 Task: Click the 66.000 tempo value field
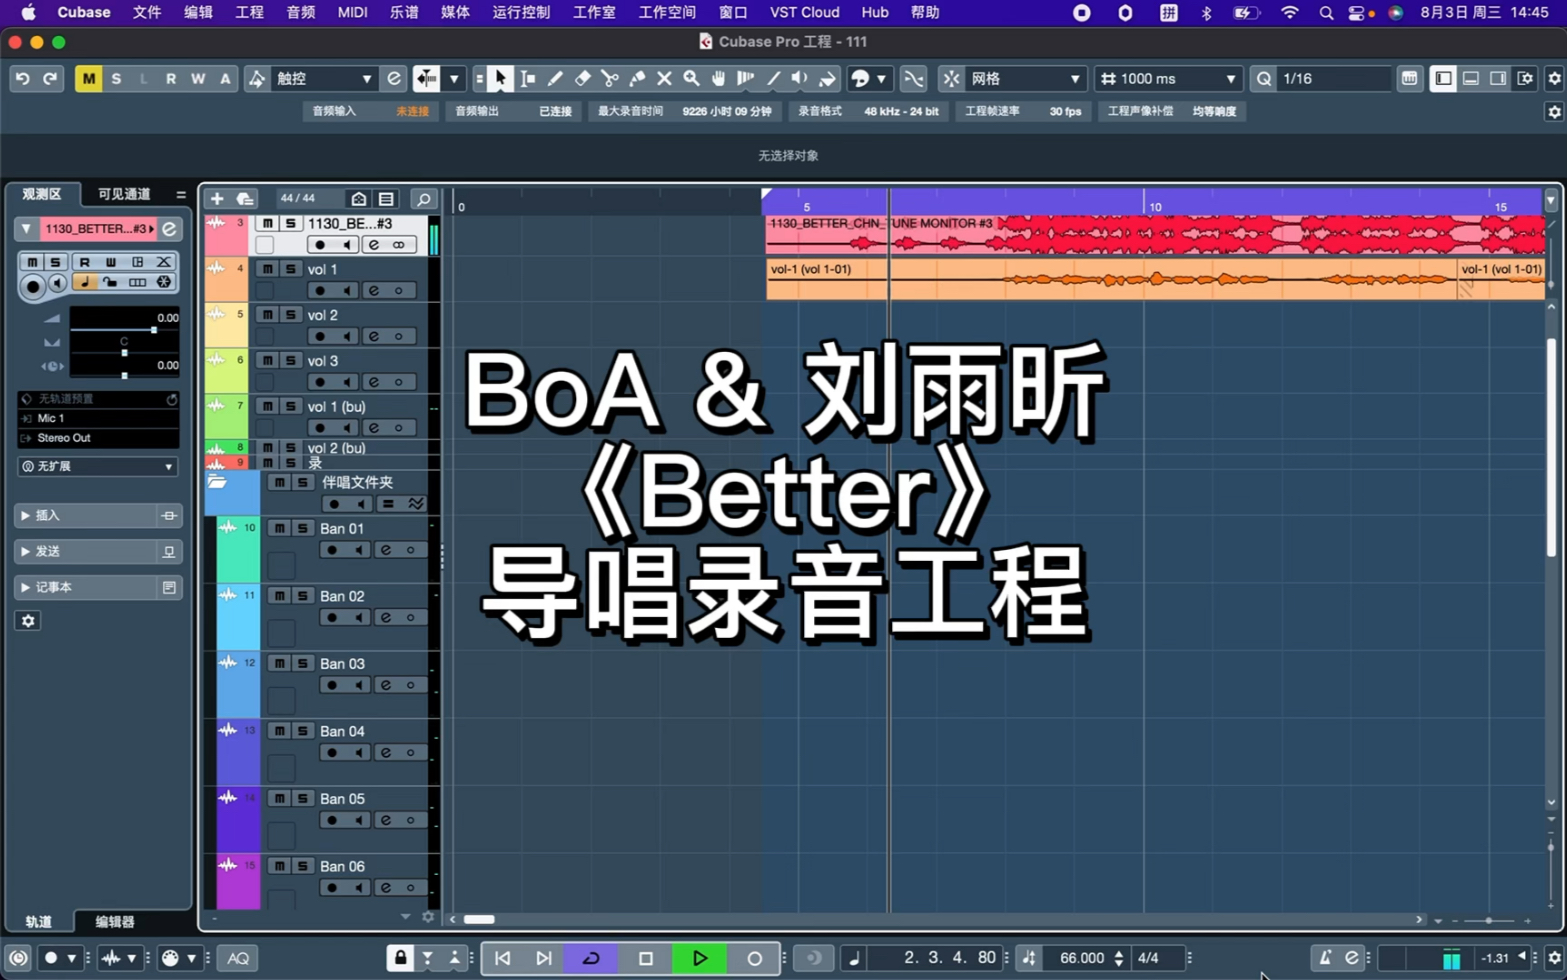pyautogui.click(x=1082, y=958)
